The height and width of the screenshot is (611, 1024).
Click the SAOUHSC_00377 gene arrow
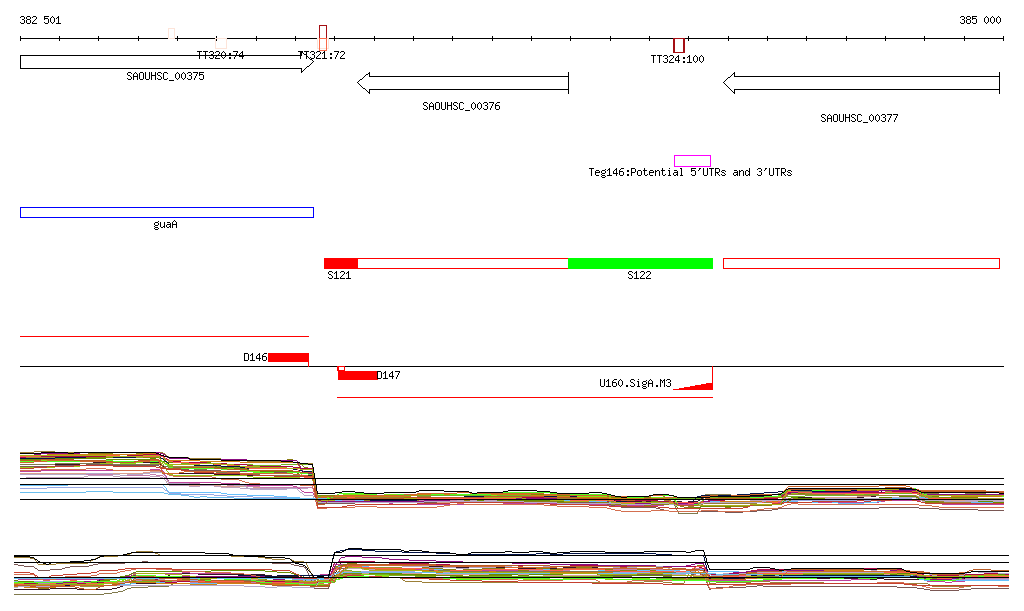tap(861, 83)
